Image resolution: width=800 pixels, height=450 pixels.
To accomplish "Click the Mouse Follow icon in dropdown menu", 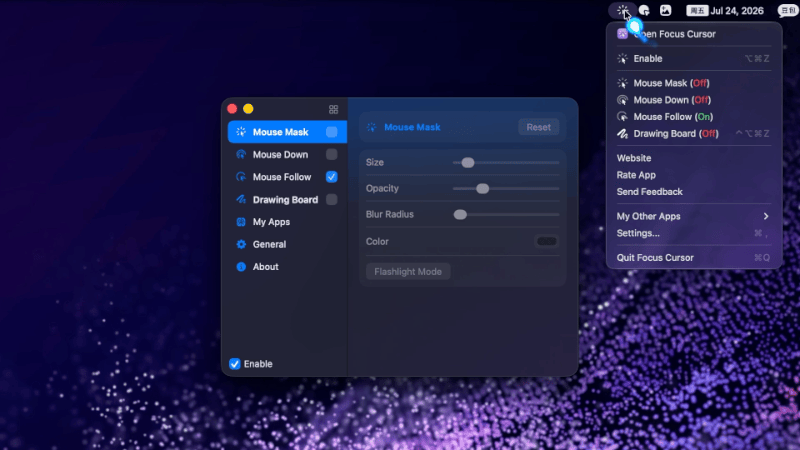I will point(622,117).
